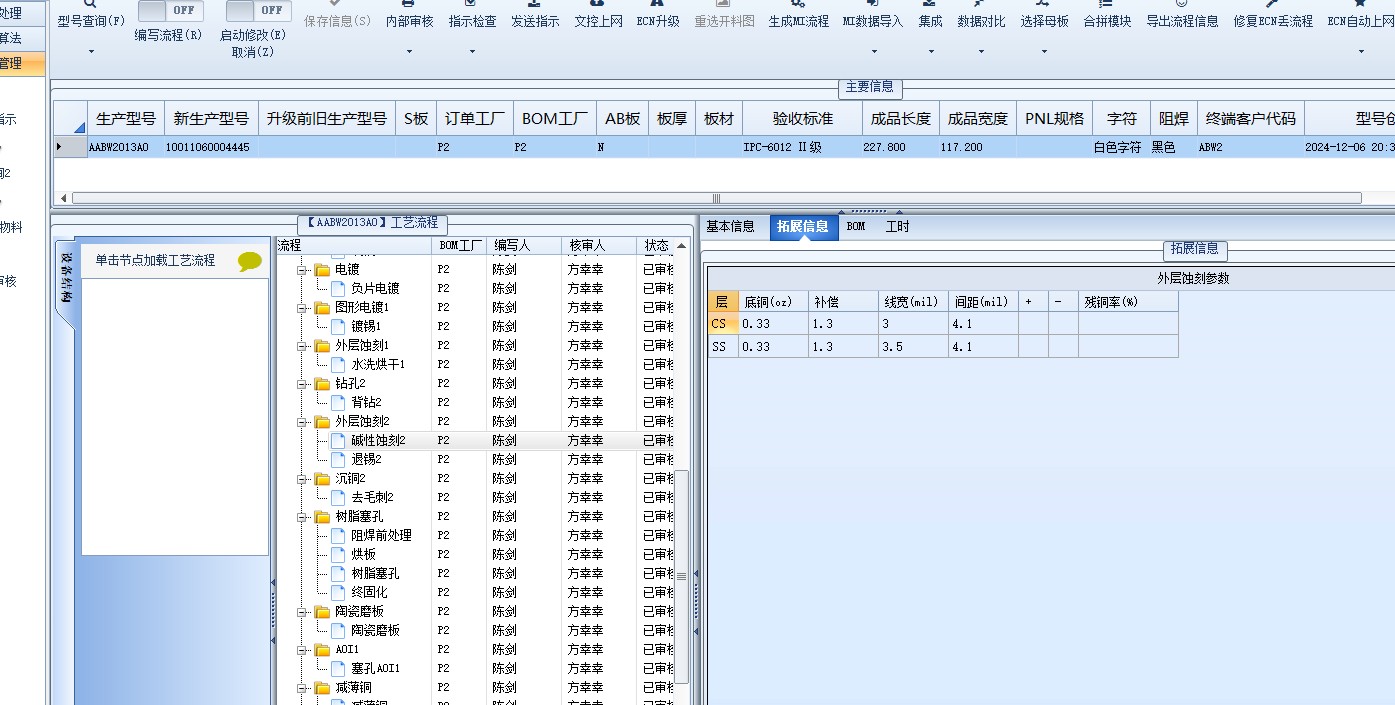Screen dimensions: 1395x705
Task: Collapse the 树脂塞孔 parent node expander
Action: (x=302, y=517)
